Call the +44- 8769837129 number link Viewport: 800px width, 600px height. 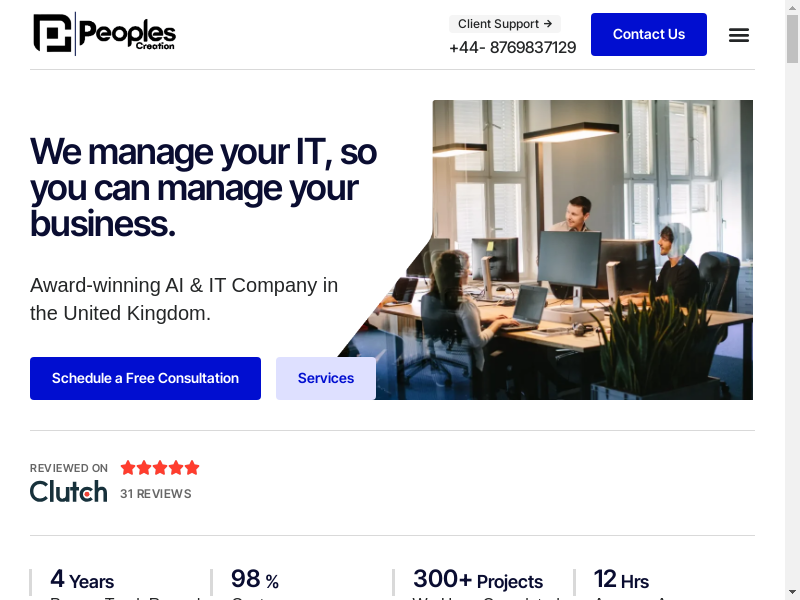coord(512,47)
